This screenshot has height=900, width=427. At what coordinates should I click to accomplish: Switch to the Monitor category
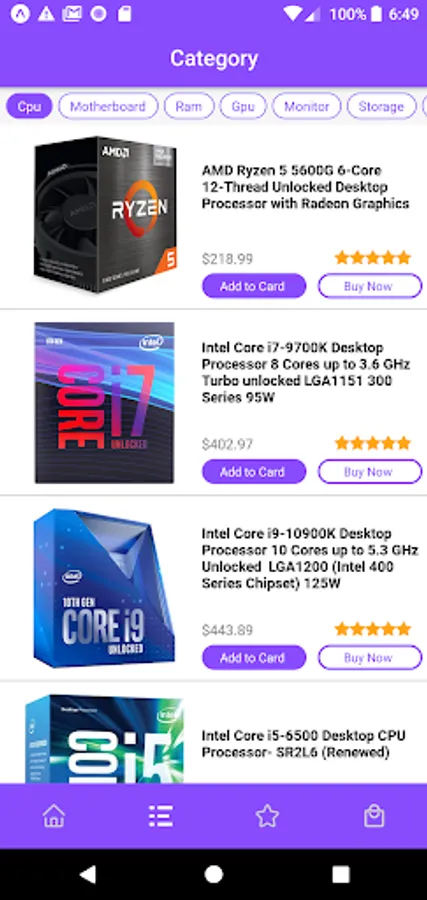pyautogui.click(x=306, y=106)
